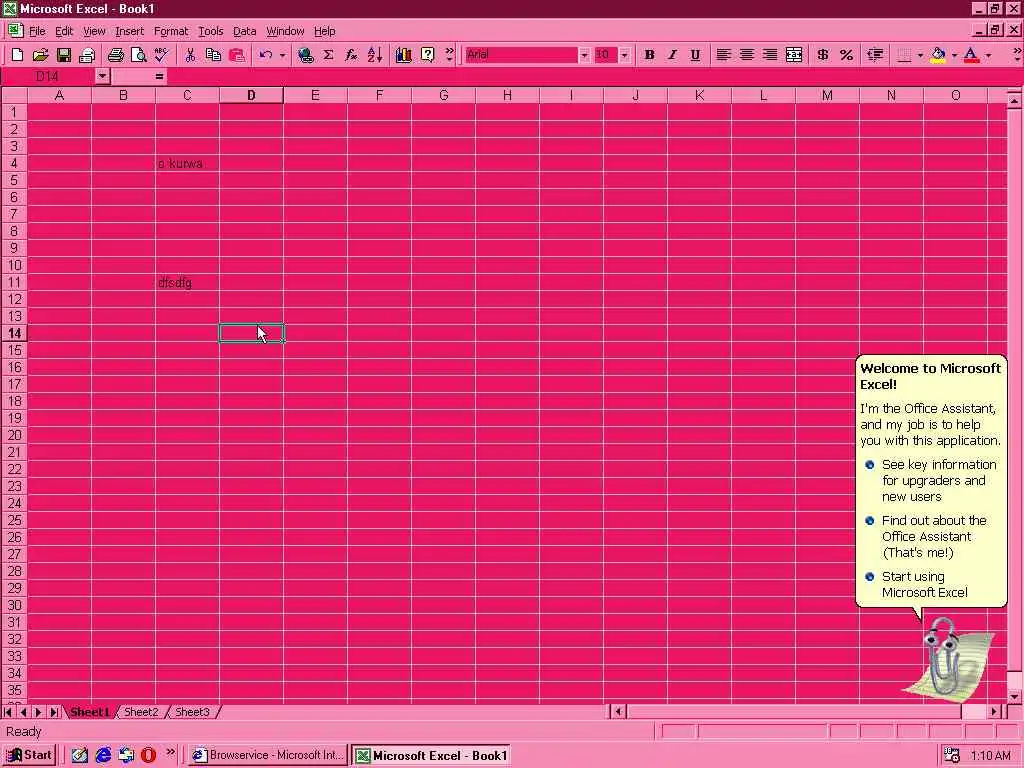Image resolution: width=1024 pixels, height=768 pixels.
Task: Switch to the Sheet2 tab
Action: [141, 712]
